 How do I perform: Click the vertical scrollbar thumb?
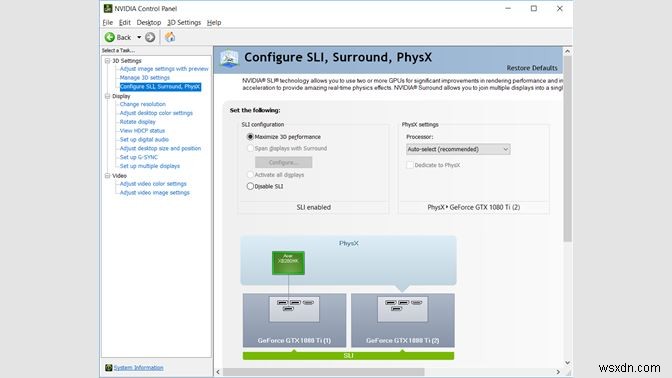tap(567, 149)
